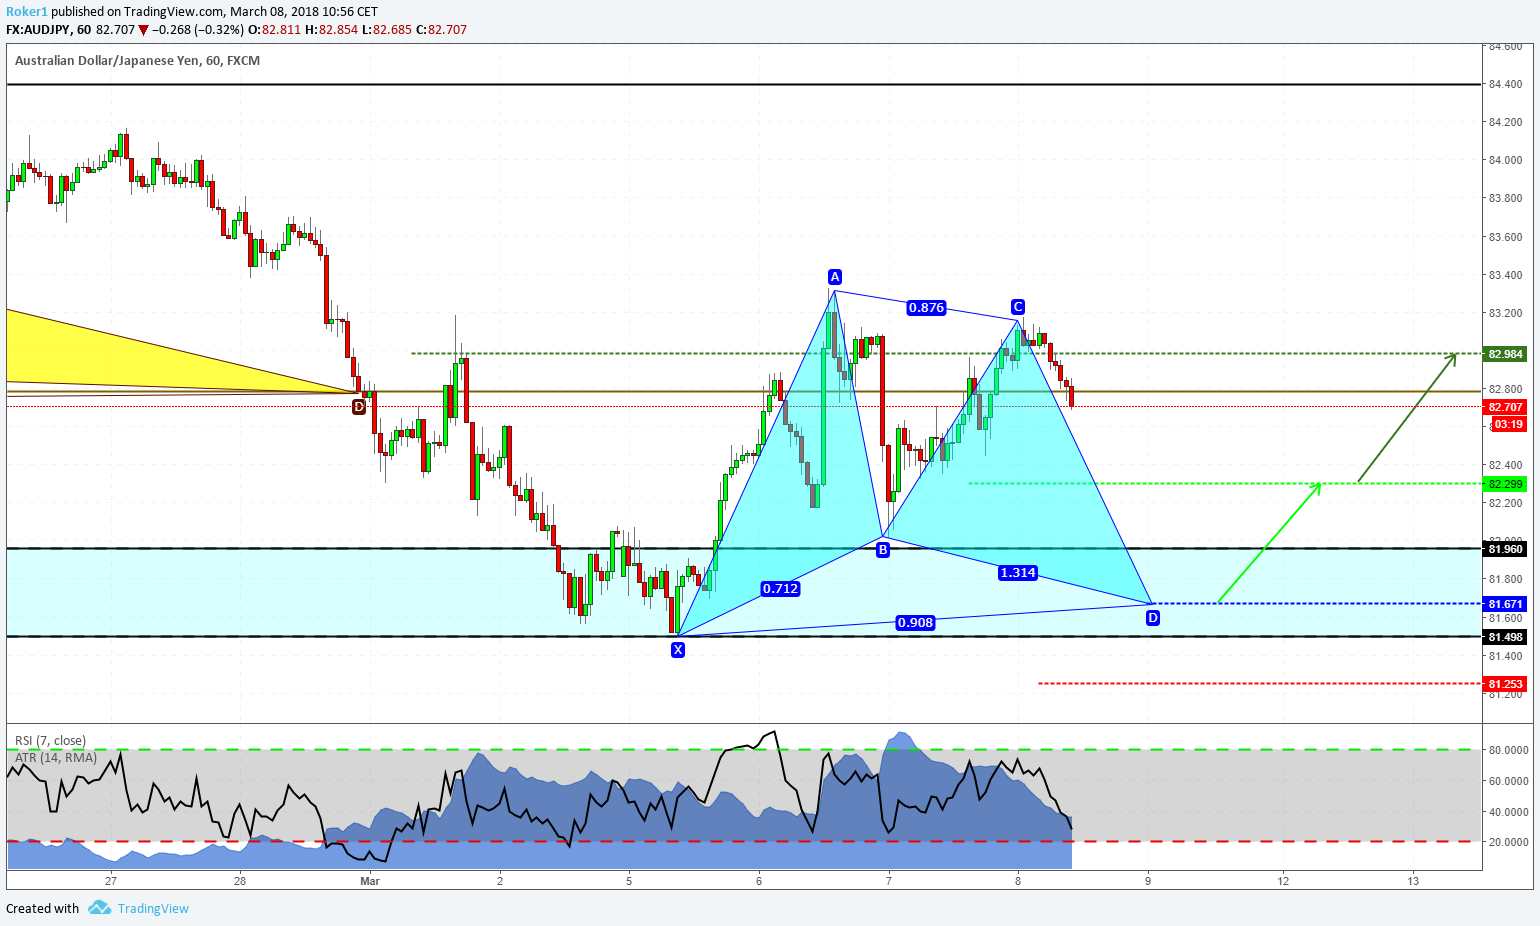Click the '9' date label on time axis

click(1148, 881)
